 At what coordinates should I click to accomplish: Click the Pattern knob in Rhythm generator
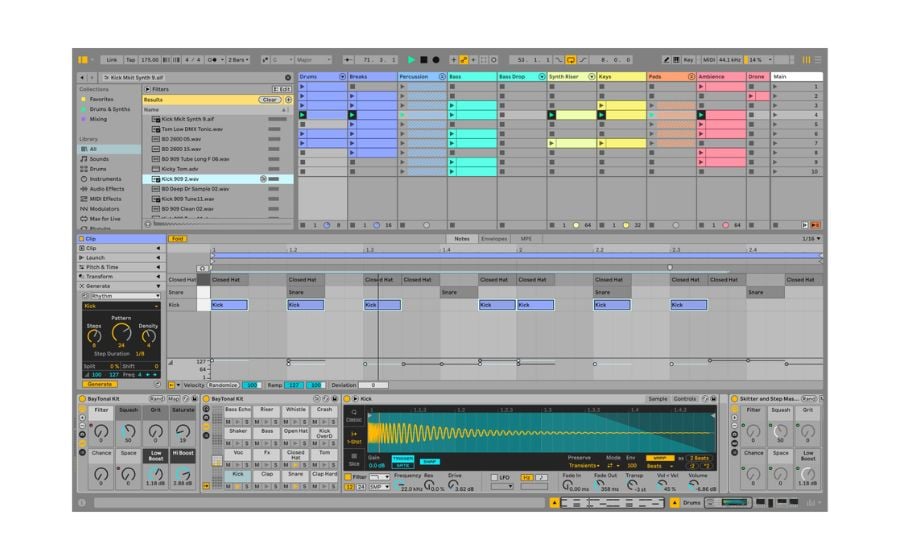[121, 332]
